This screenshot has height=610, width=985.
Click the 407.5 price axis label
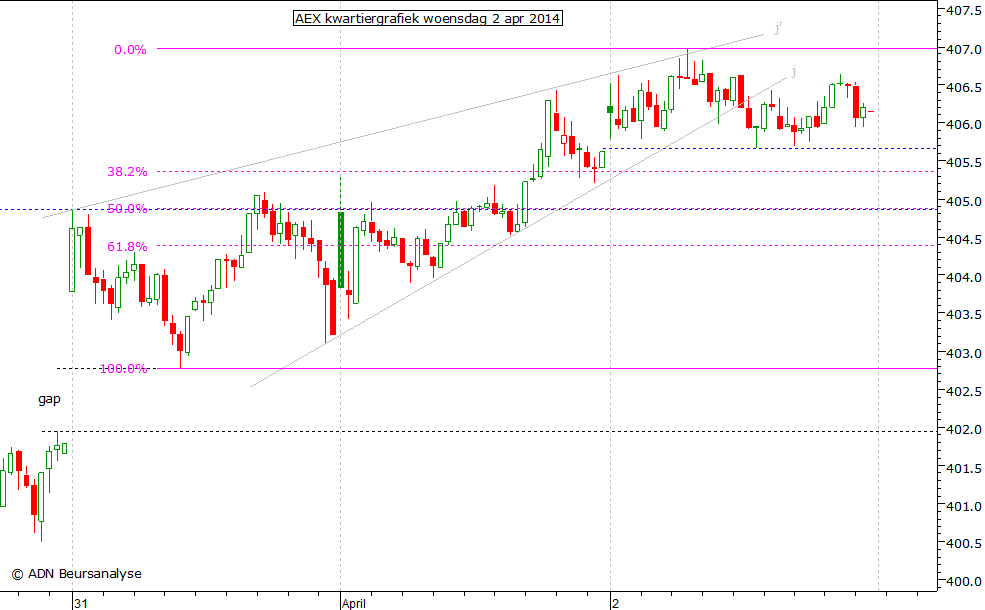964,11
